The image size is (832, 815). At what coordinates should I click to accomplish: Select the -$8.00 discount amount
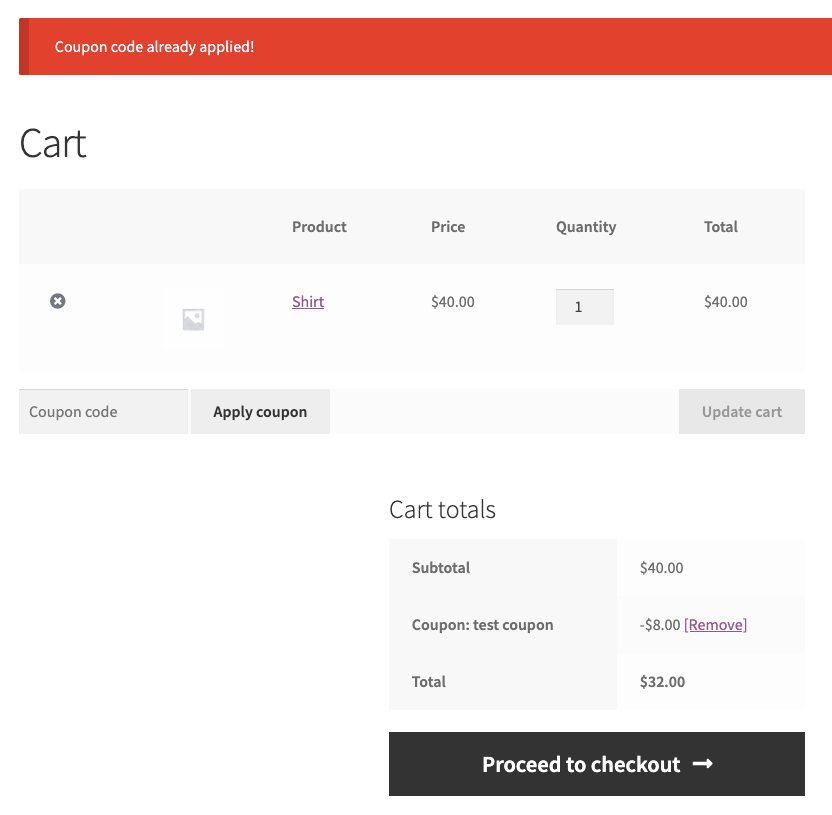point(660,625)
